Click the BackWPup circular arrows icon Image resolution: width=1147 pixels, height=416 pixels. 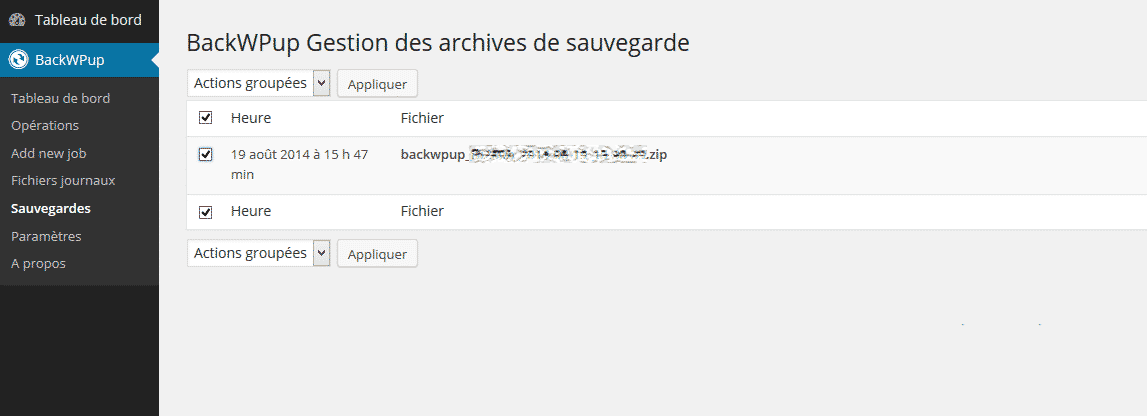click(x=18, y=60)
